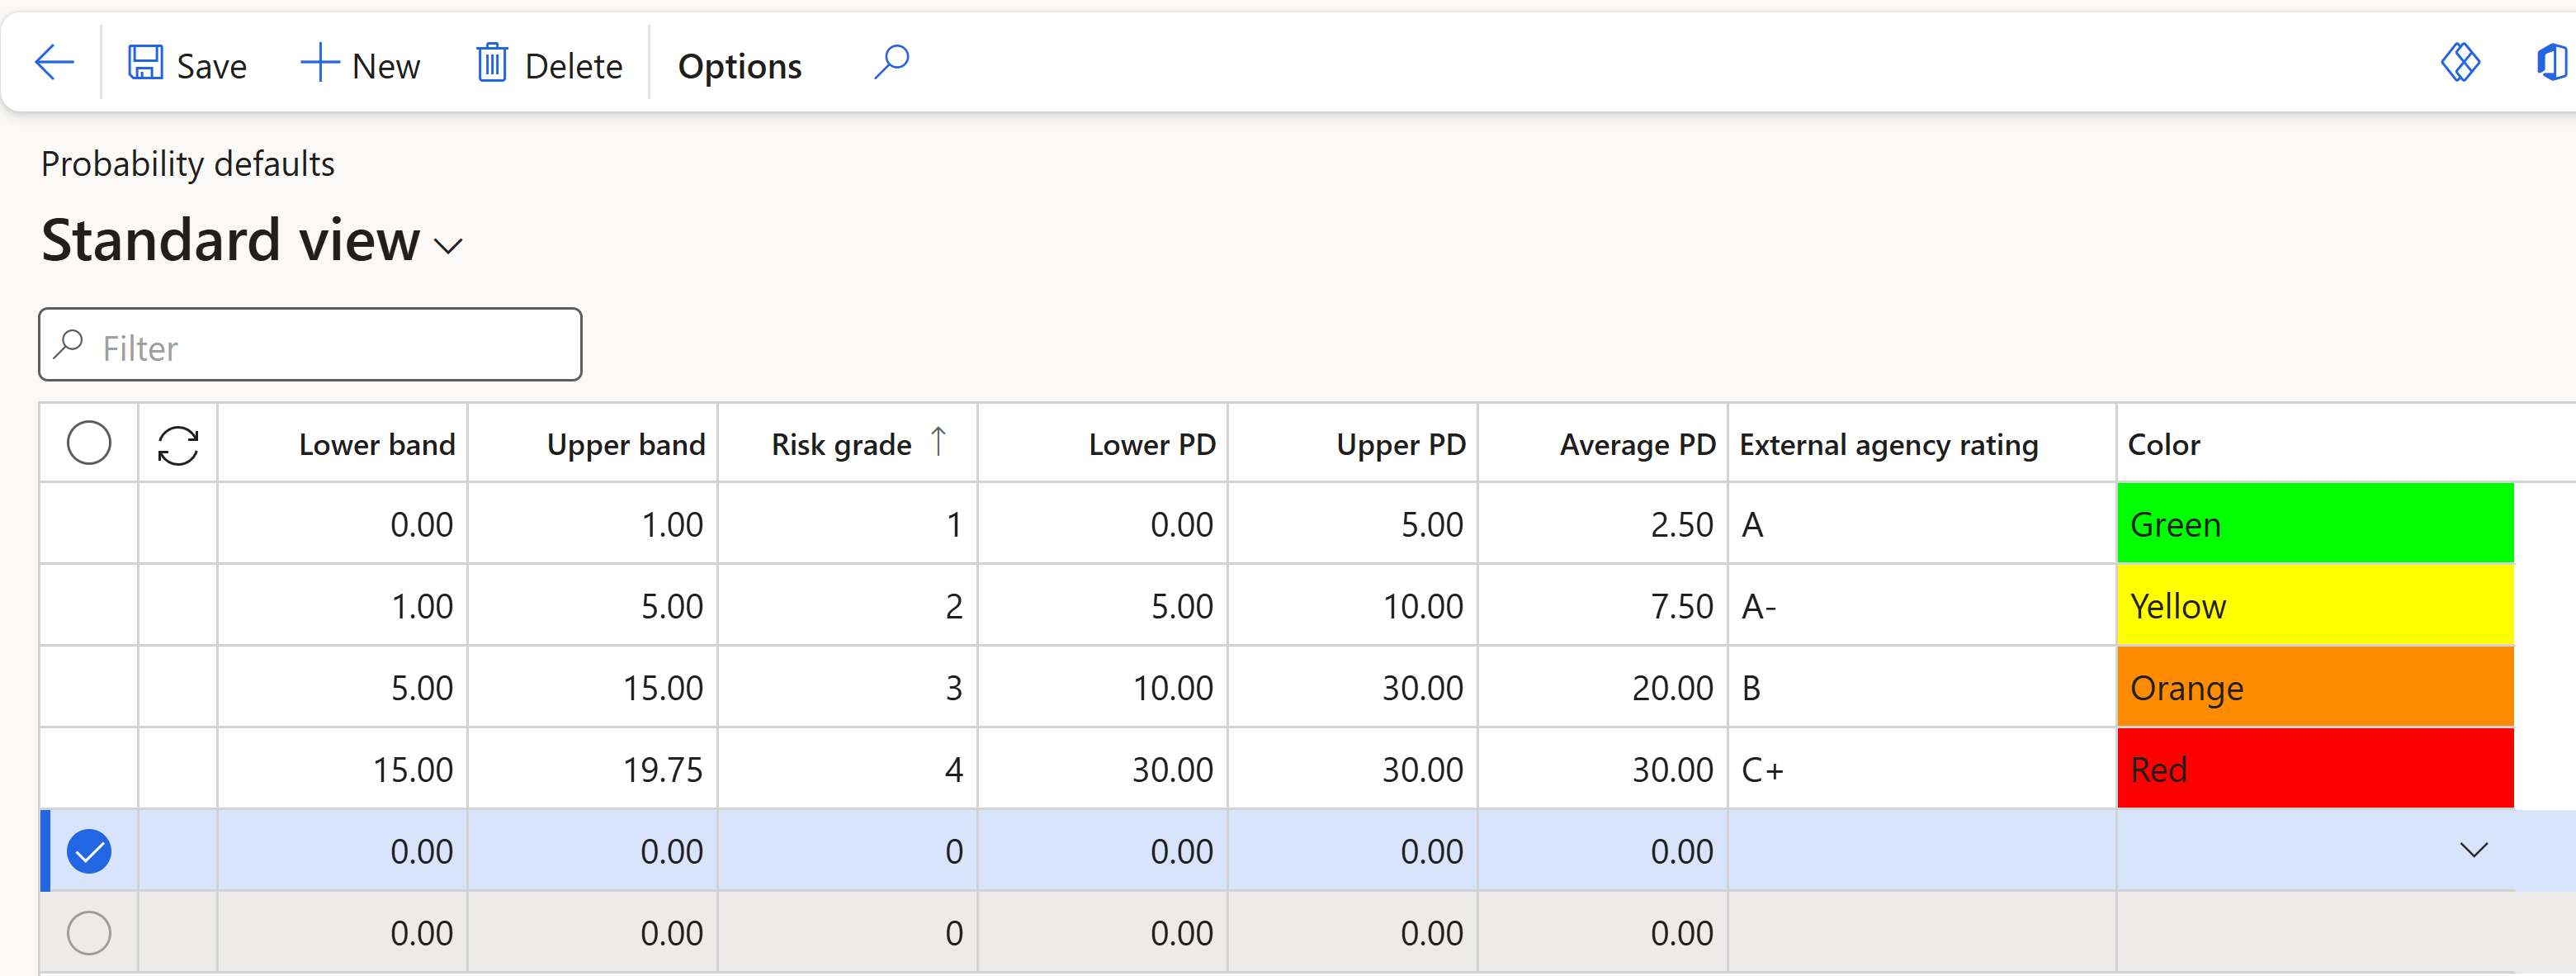Click the grid refresh icon
The image size is (2576, 976).
click(x=178, y=445)
